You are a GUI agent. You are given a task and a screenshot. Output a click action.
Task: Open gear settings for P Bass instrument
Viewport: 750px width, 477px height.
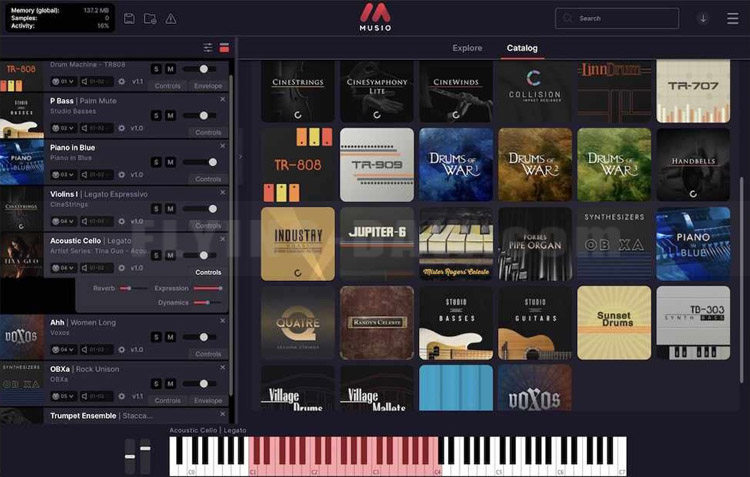tap(121, 128)
